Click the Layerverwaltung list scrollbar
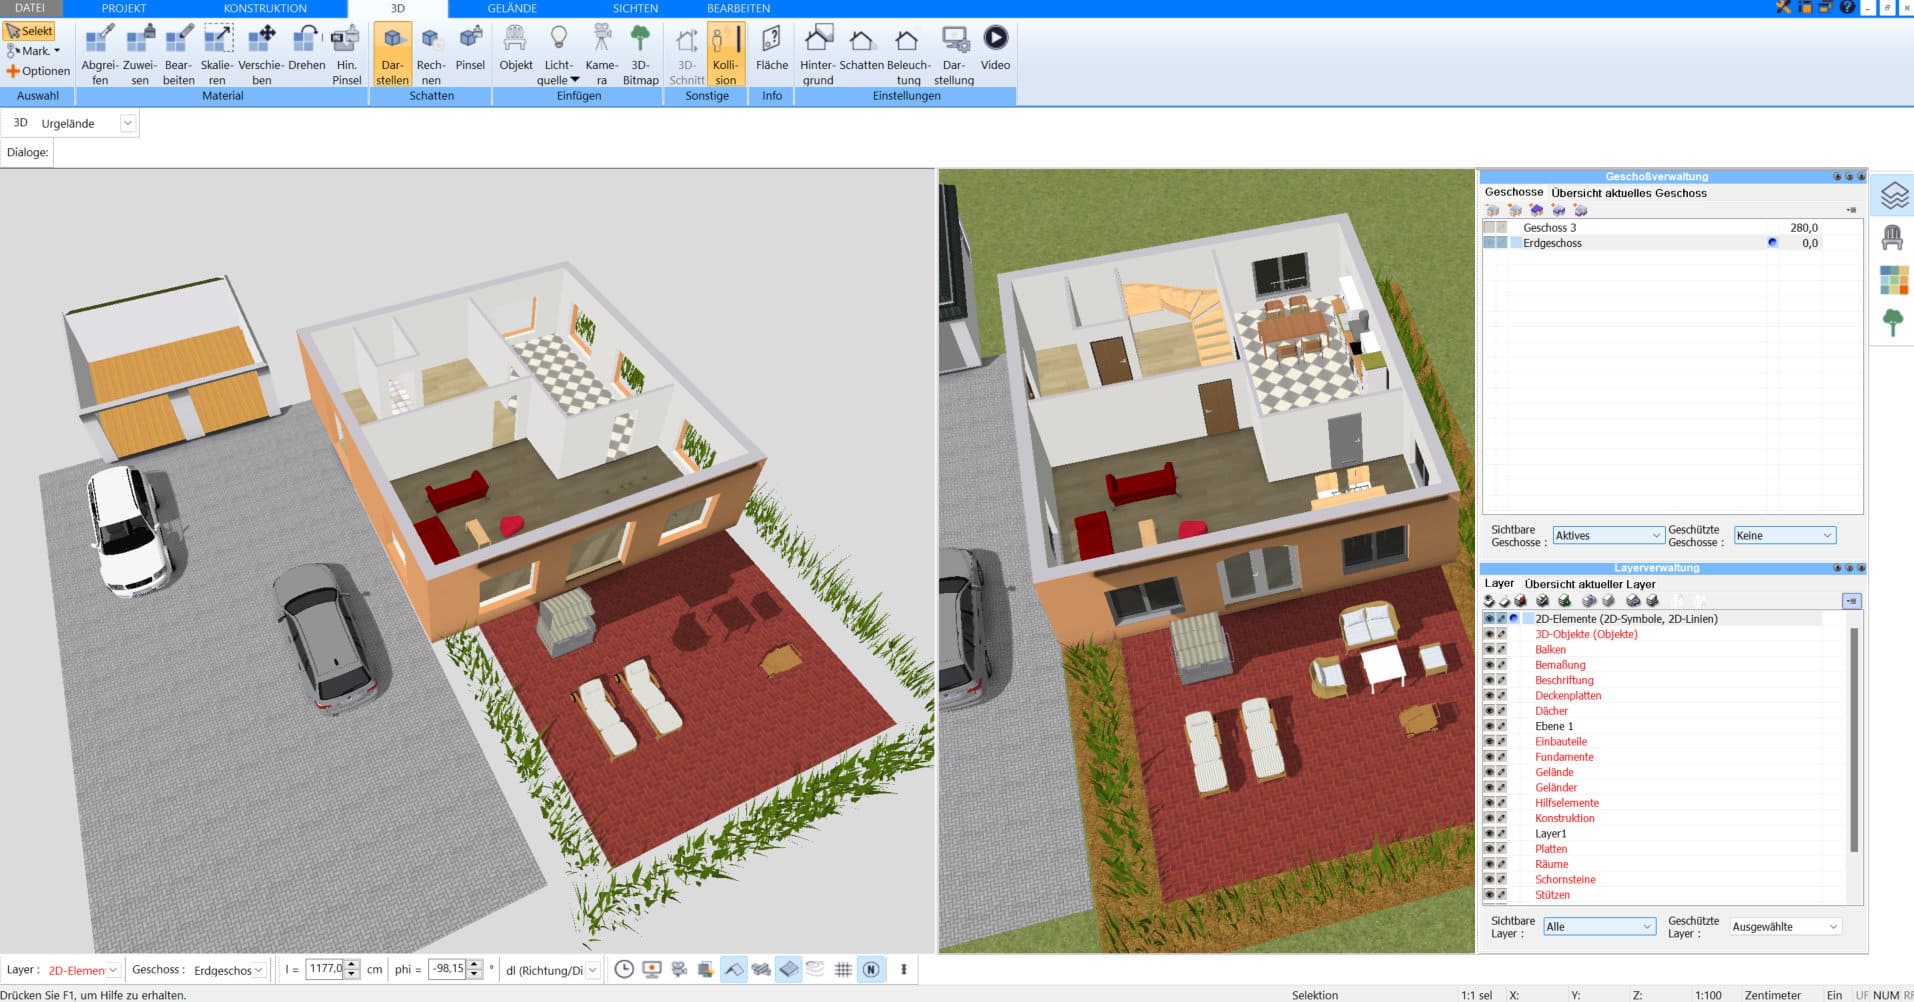 (x=1853, y=740)
